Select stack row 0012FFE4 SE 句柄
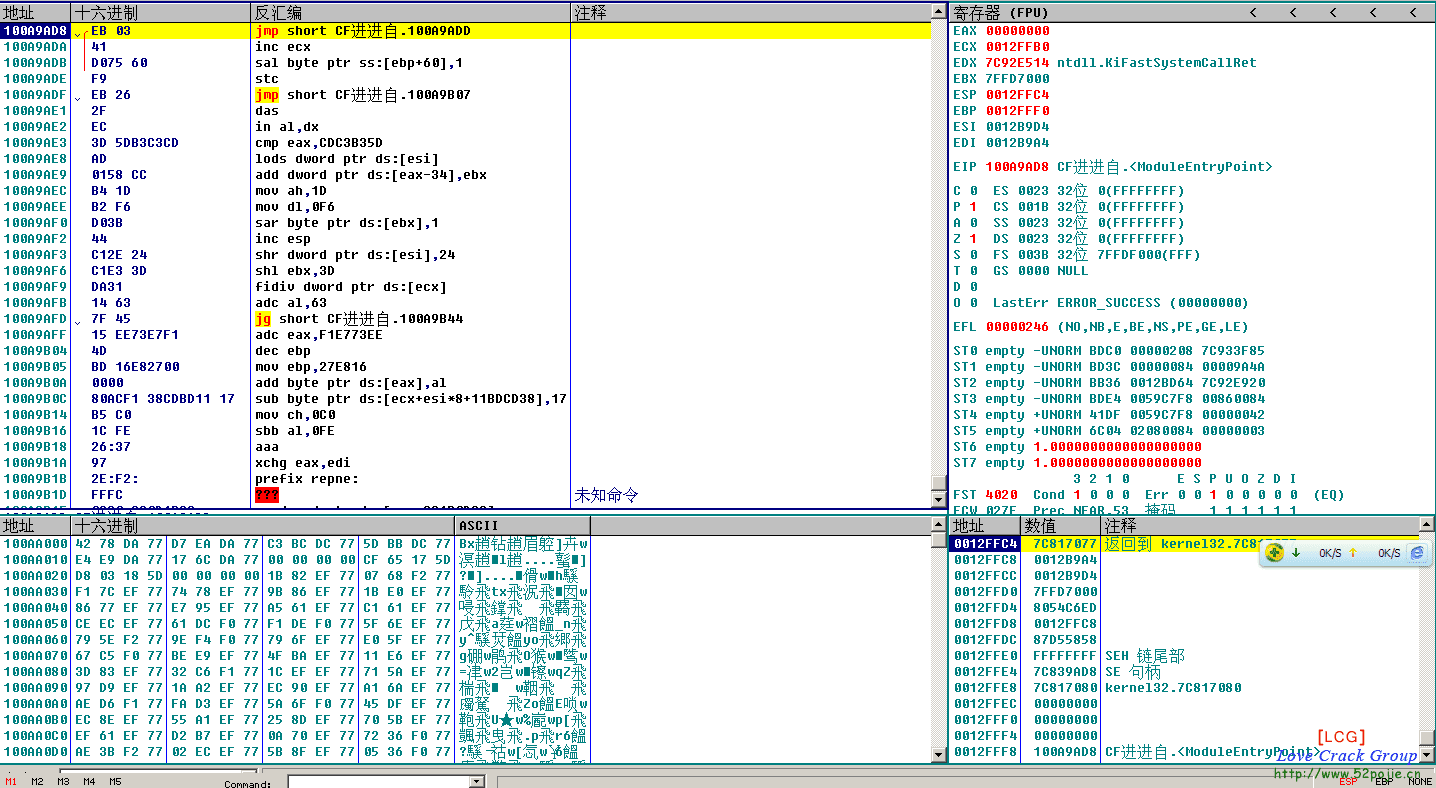 coord(1183,672)
